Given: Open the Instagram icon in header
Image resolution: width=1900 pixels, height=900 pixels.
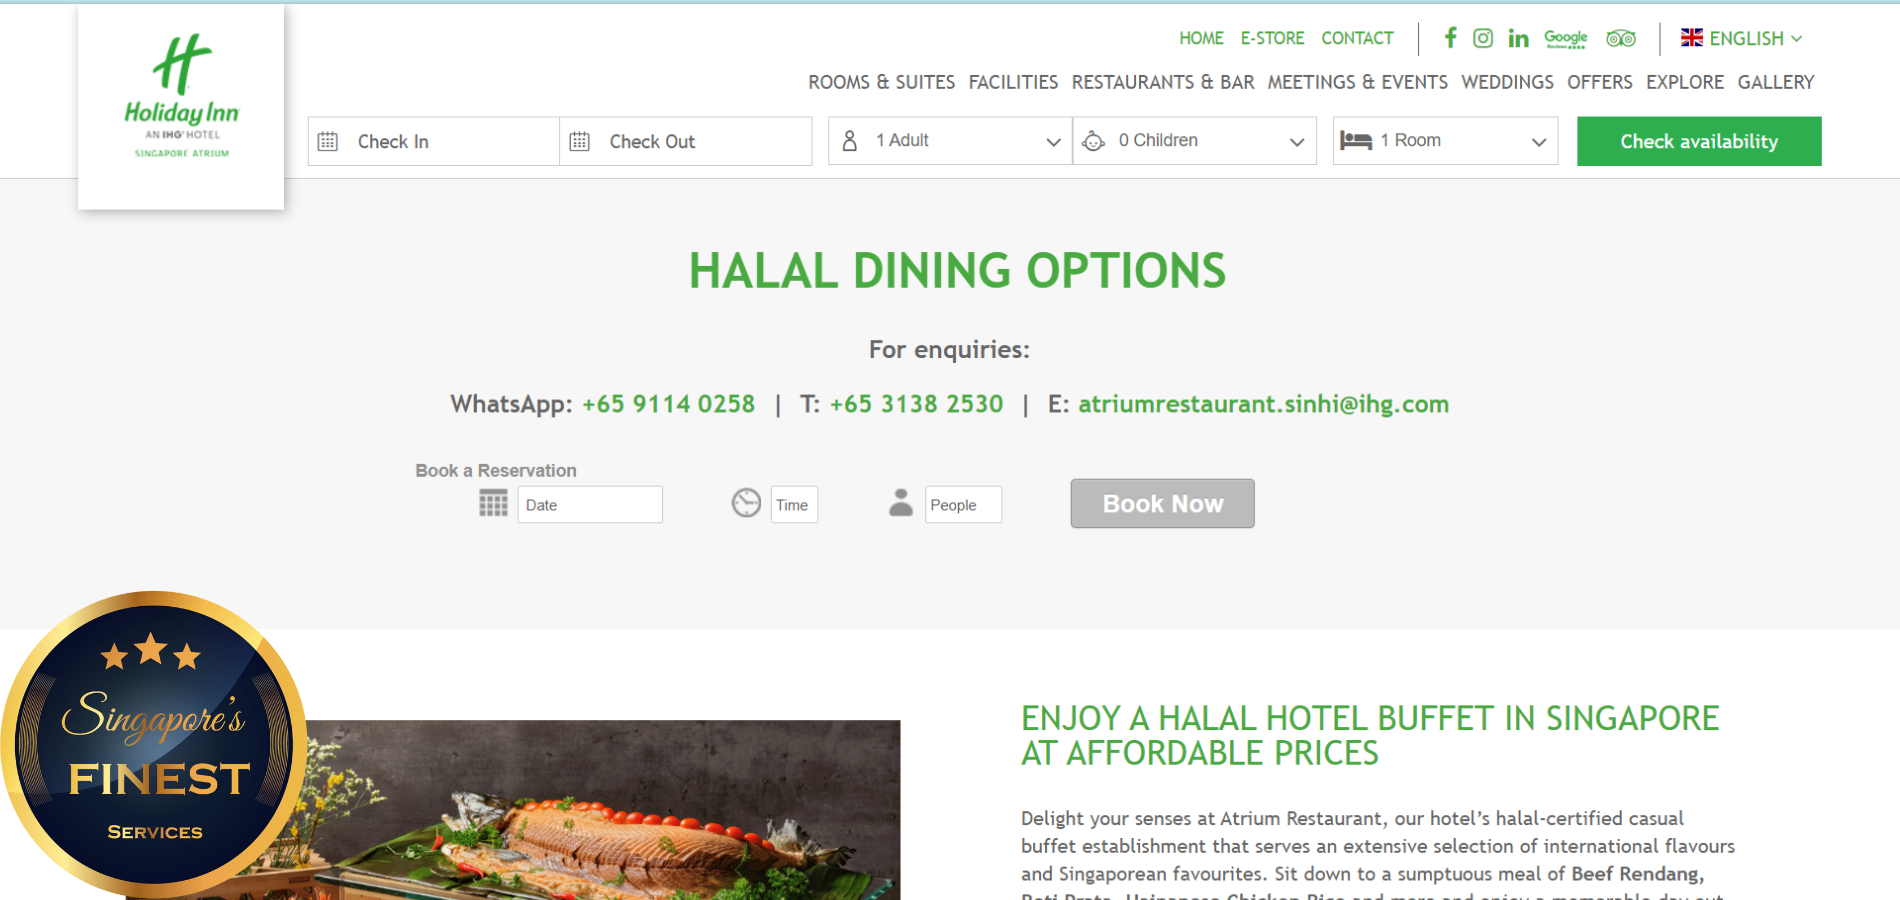Looking at the screenshot, I should click(x=1483, y=38).
